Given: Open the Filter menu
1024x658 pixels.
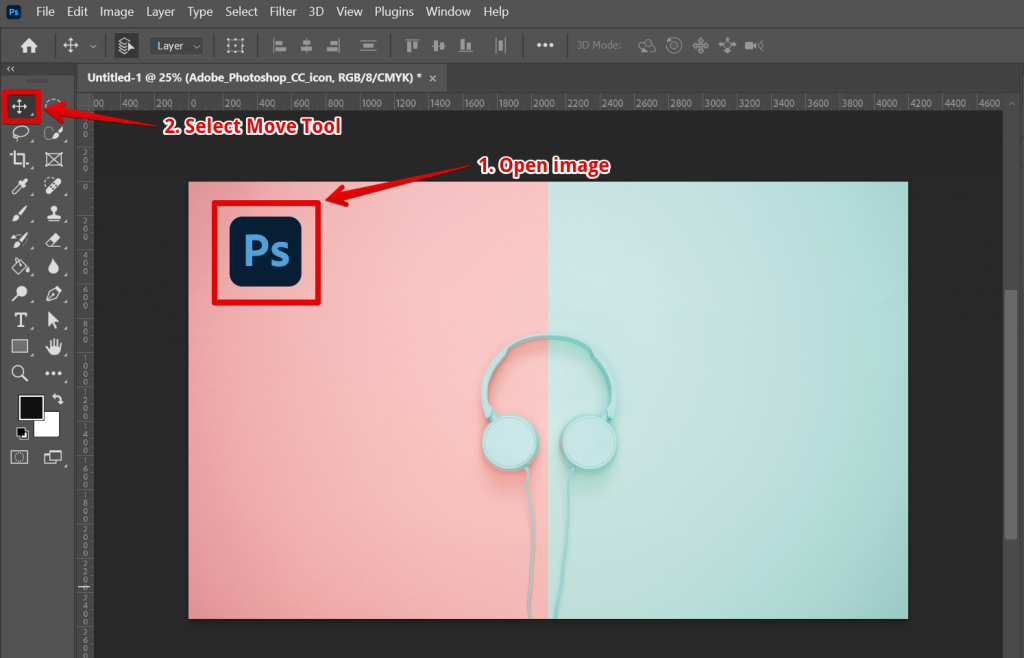Looking at the screenshot, I should [283, 12].
